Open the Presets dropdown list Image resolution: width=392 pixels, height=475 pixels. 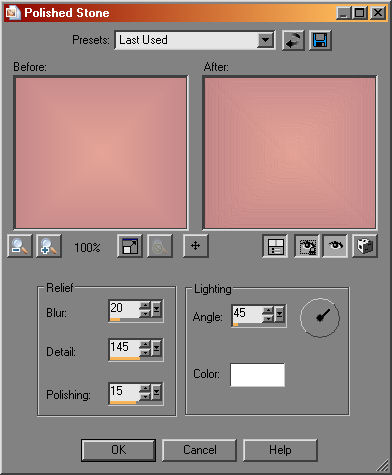266,41
